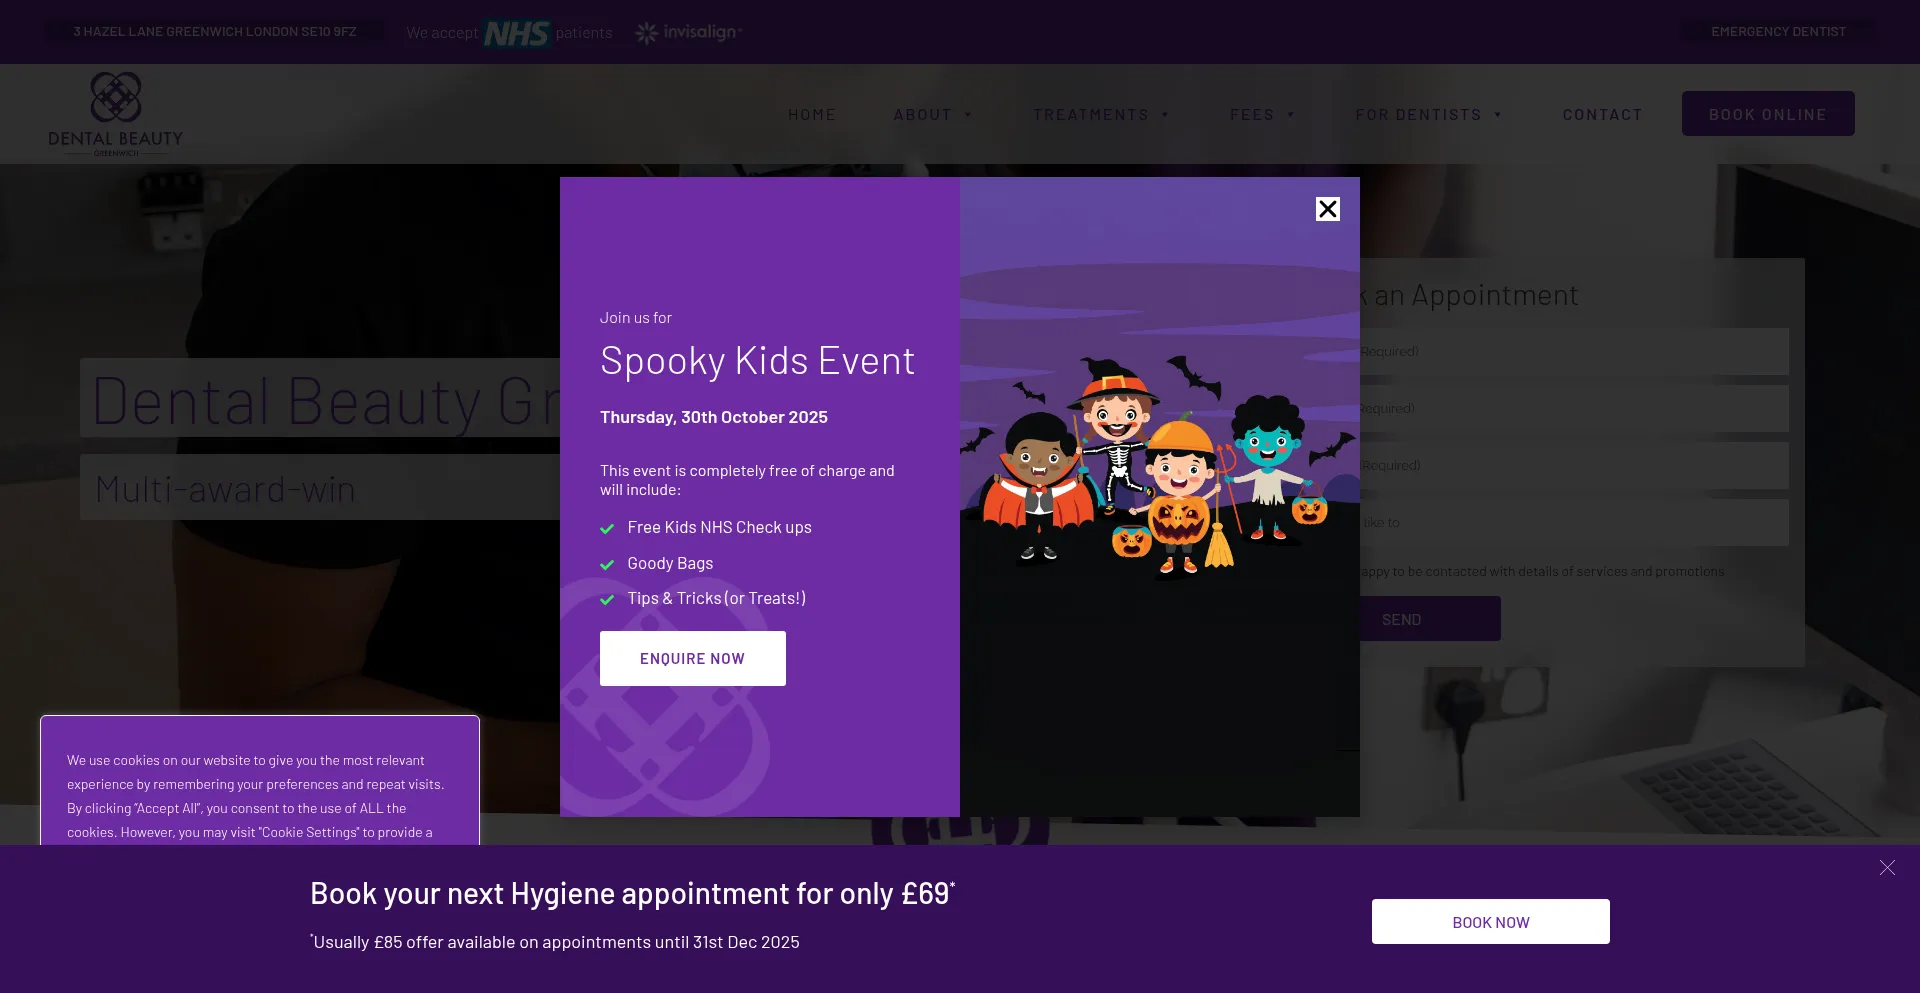The height and width of the screenshot is (993, 1920).
Task: Expand the About menu arrow
Action: [968, 115]
